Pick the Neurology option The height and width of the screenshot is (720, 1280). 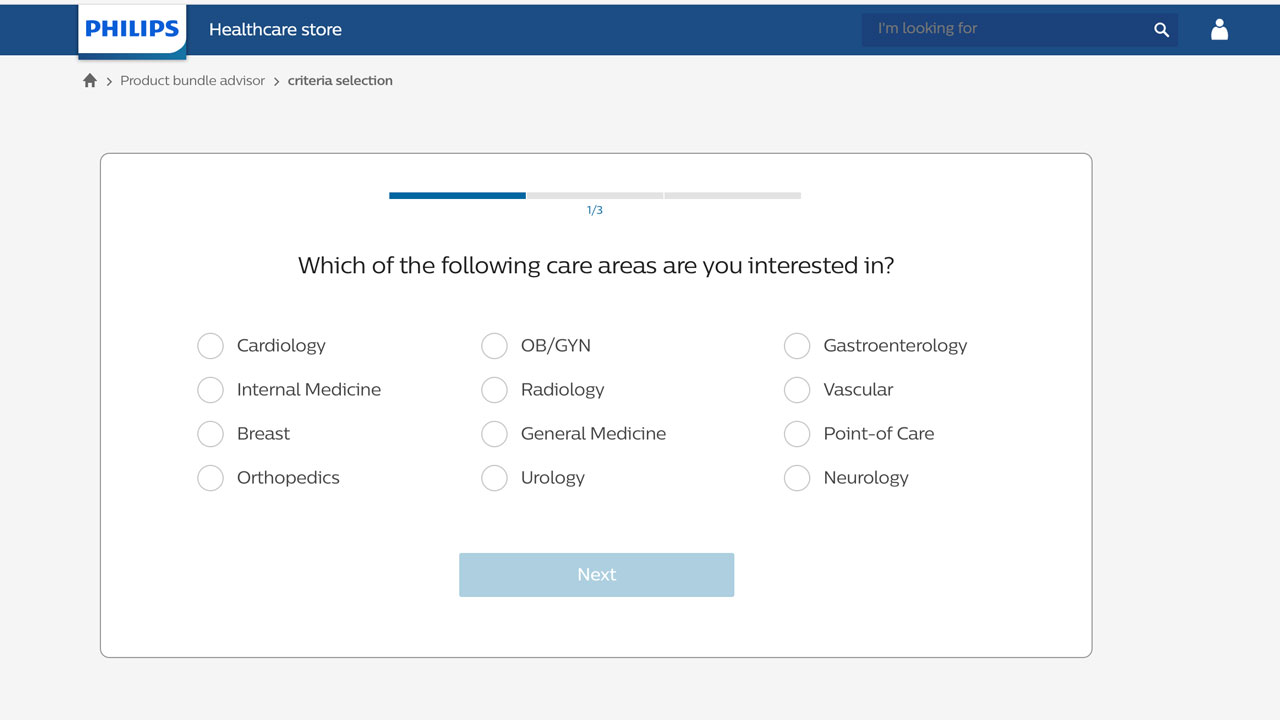tap(797, 478)
